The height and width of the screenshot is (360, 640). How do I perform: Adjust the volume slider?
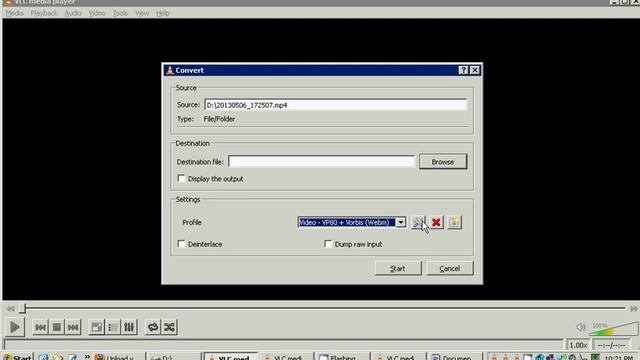614,329
